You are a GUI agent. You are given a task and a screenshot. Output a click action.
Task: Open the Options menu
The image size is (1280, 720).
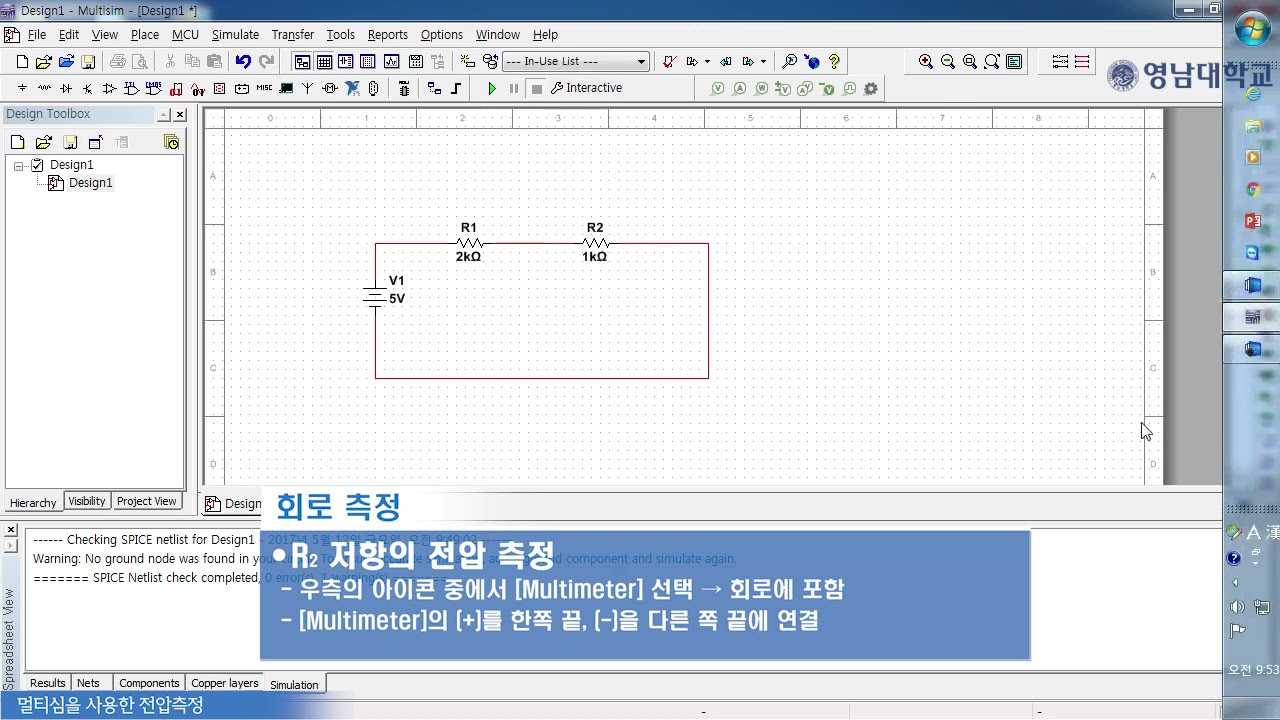pos(442,34)
